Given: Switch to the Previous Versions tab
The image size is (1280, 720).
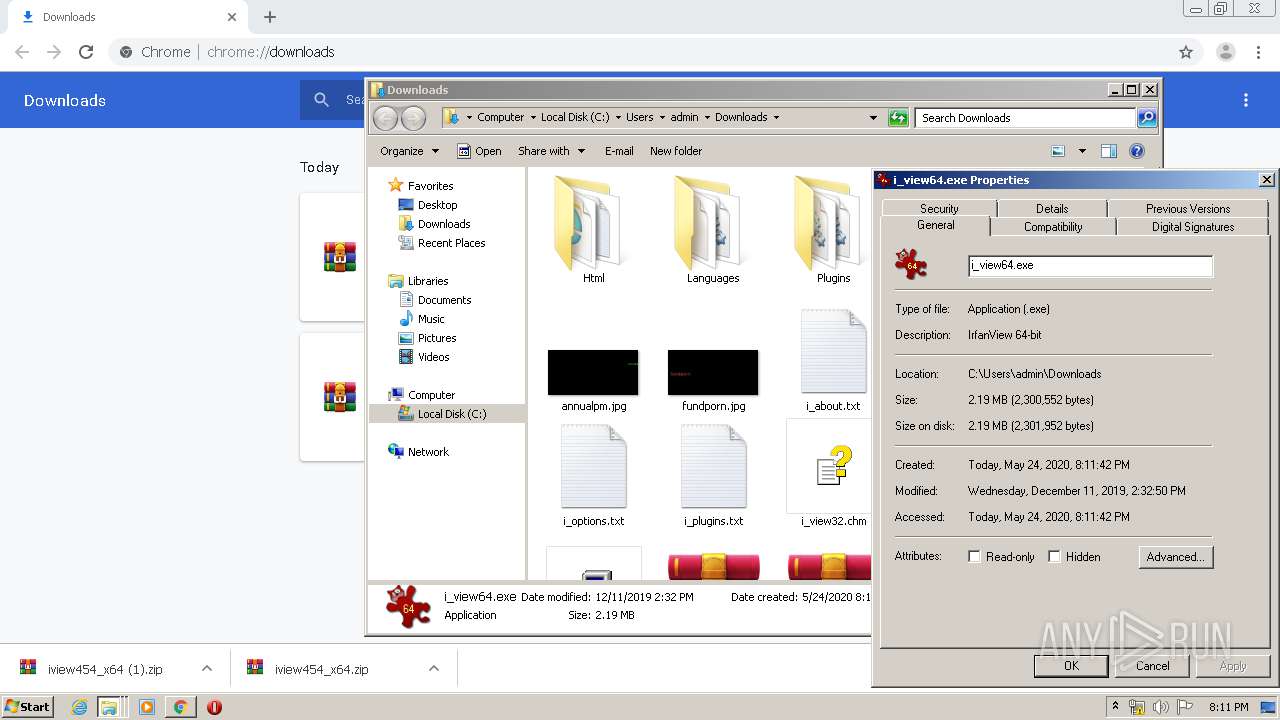Looking at the screenshot, I should click(1188, 208).
